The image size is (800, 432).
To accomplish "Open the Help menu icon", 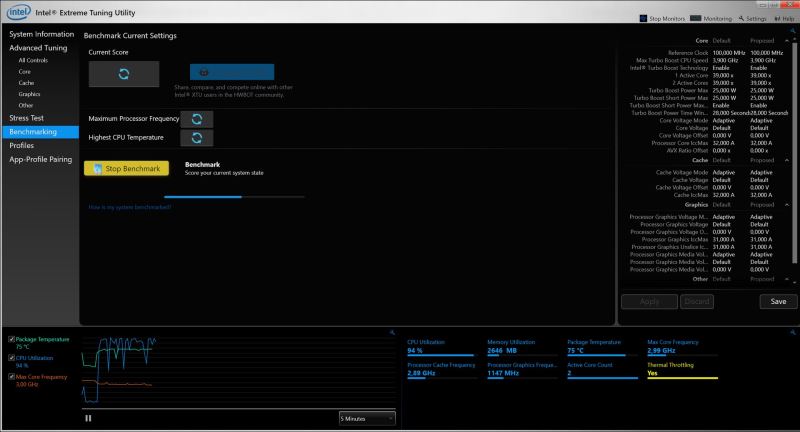I will 778,18.
